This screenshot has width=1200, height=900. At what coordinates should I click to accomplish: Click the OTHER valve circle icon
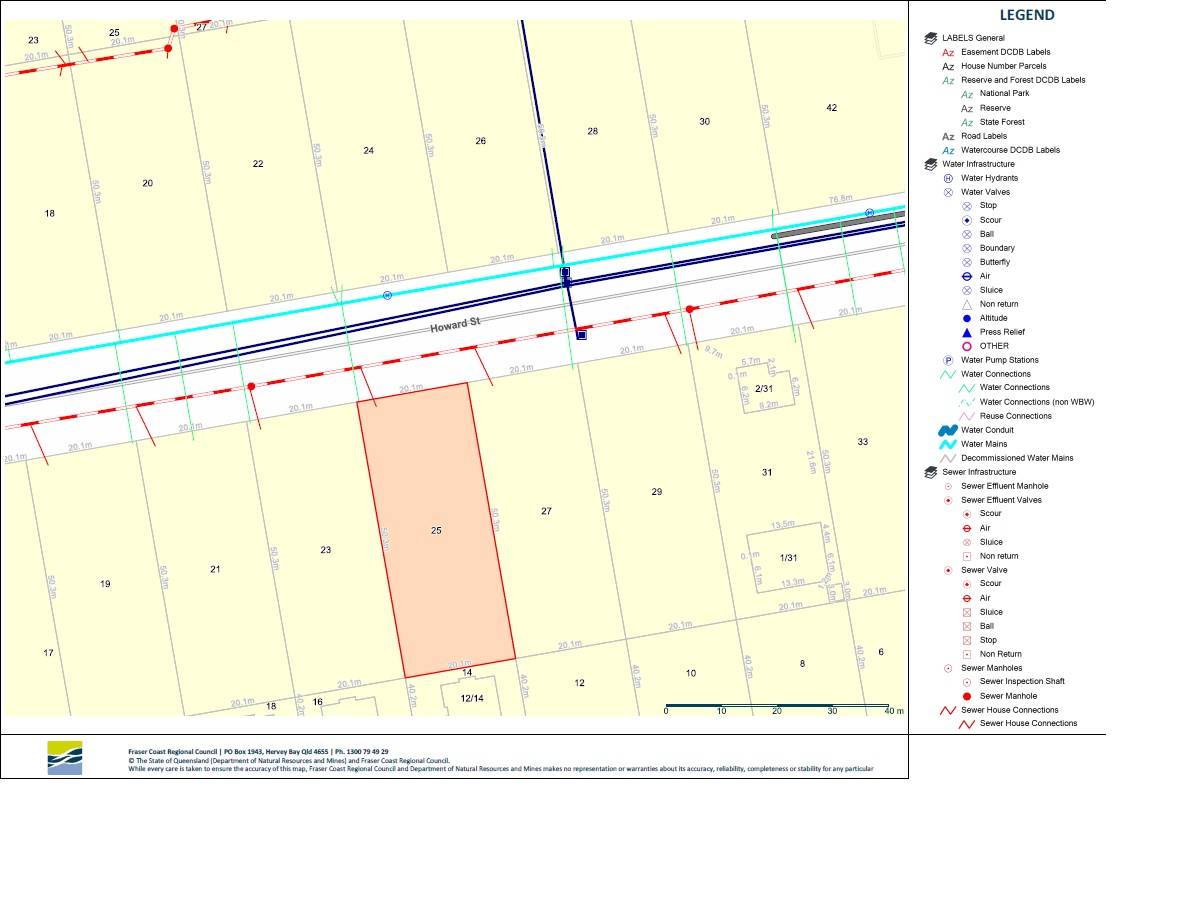(967, 346)
